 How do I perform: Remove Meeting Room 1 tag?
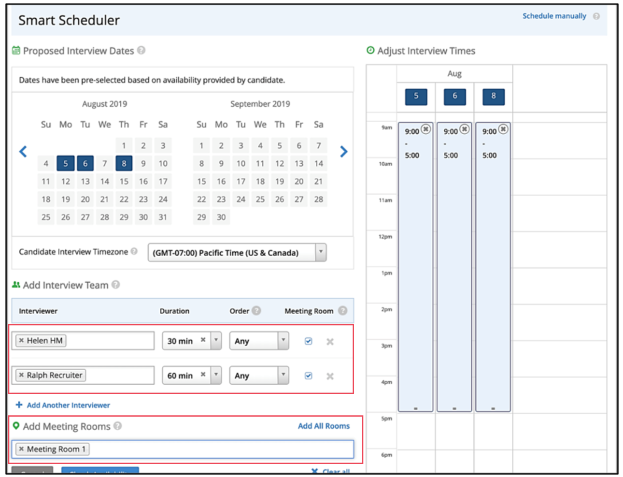click(x=21, y=449)
